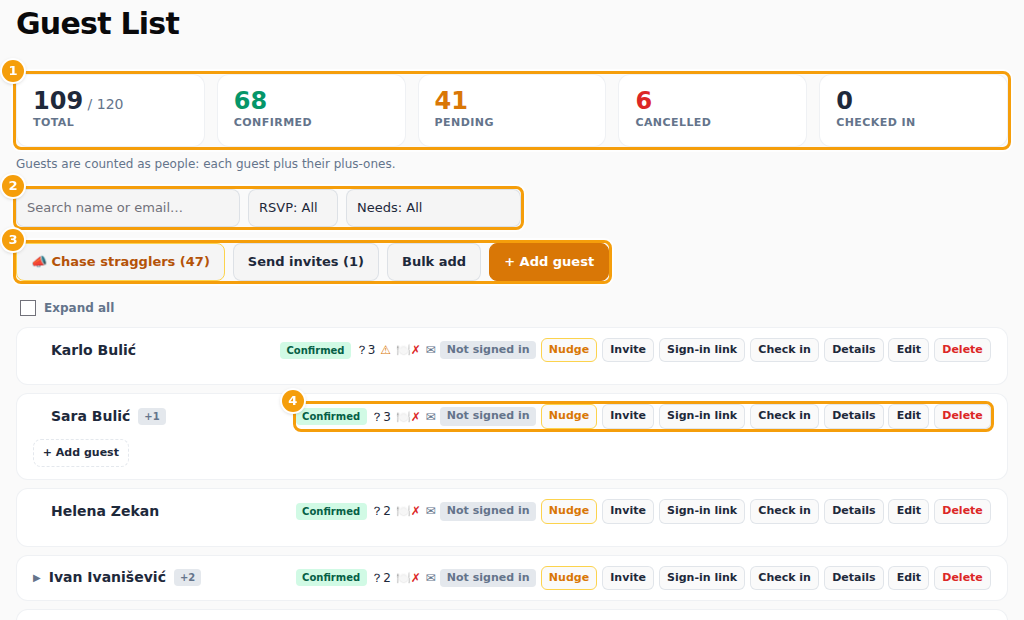Image resolution: width=1024 pixels, height=620 pixels.
Task: Click the envelope icon in Sara Bulić's row
Action: [430, 416]
